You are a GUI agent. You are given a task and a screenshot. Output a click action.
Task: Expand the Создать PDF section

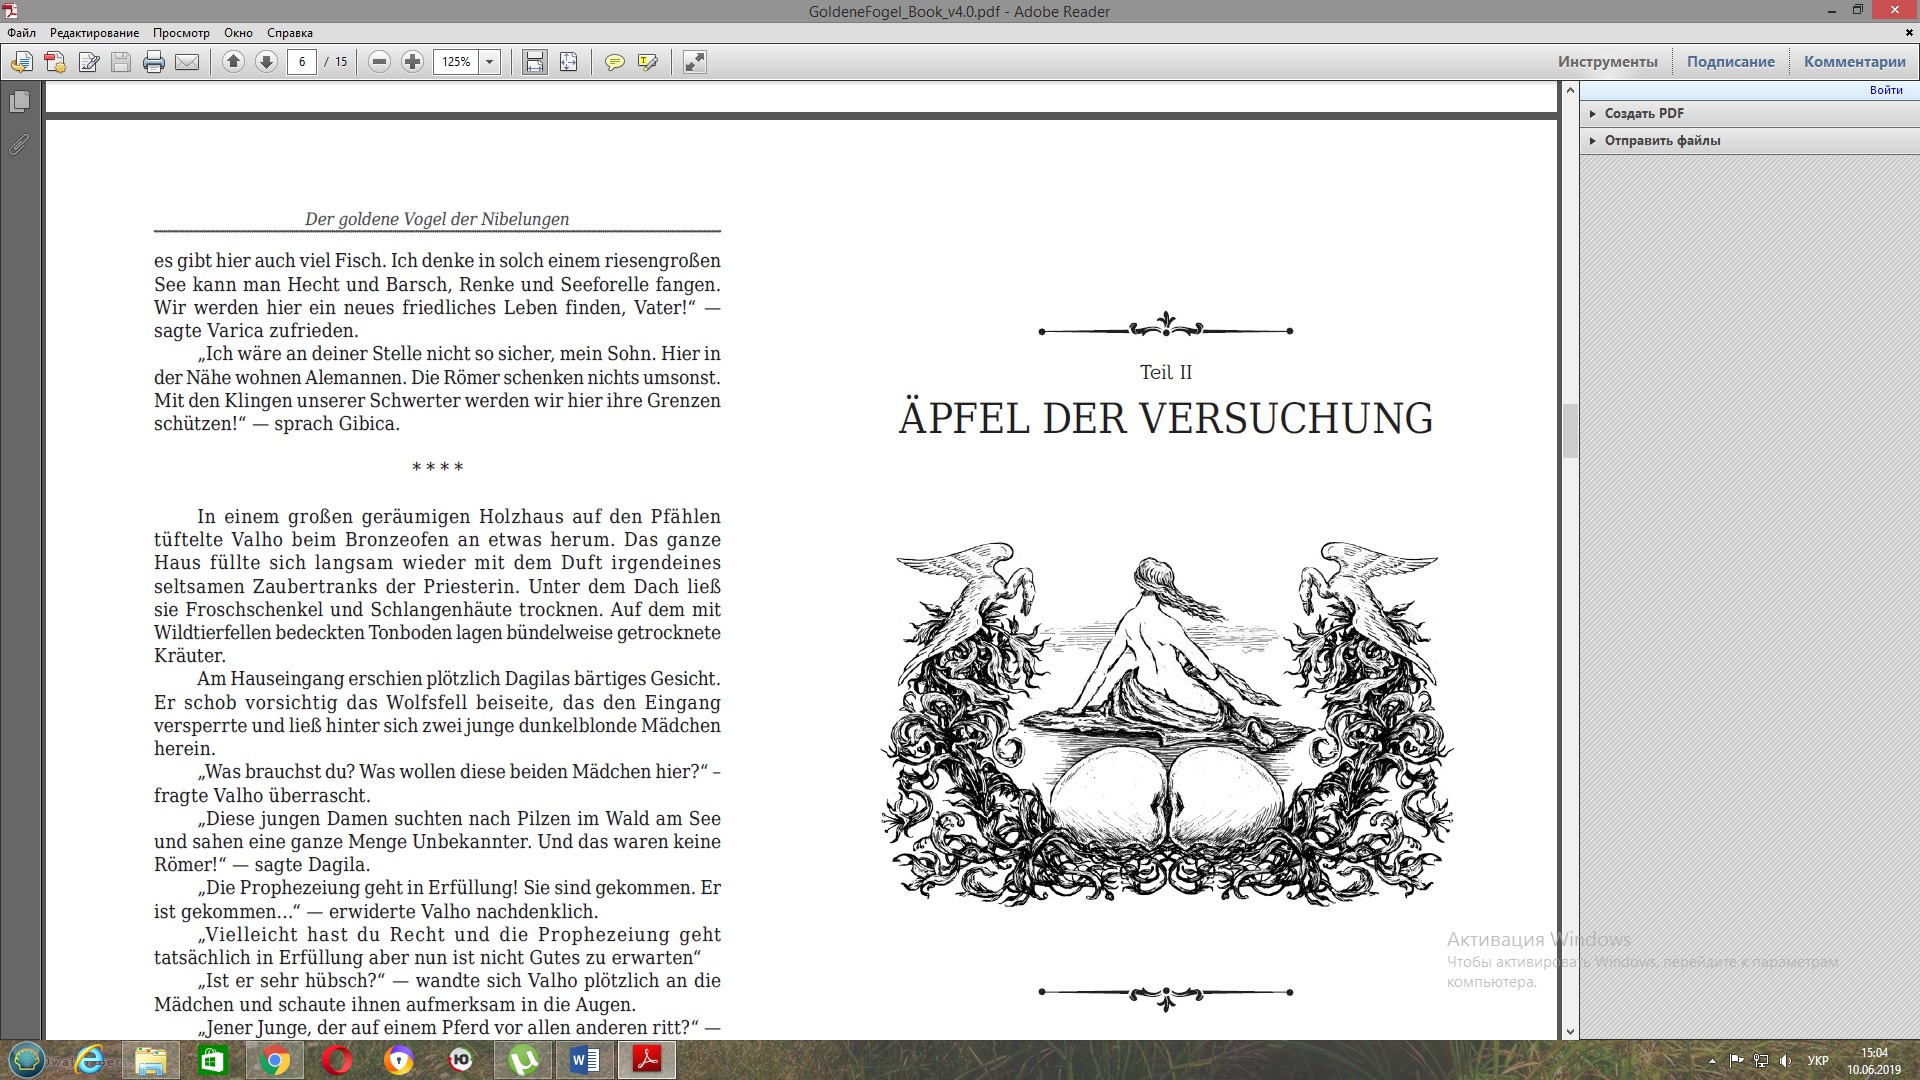[1643, 113]
